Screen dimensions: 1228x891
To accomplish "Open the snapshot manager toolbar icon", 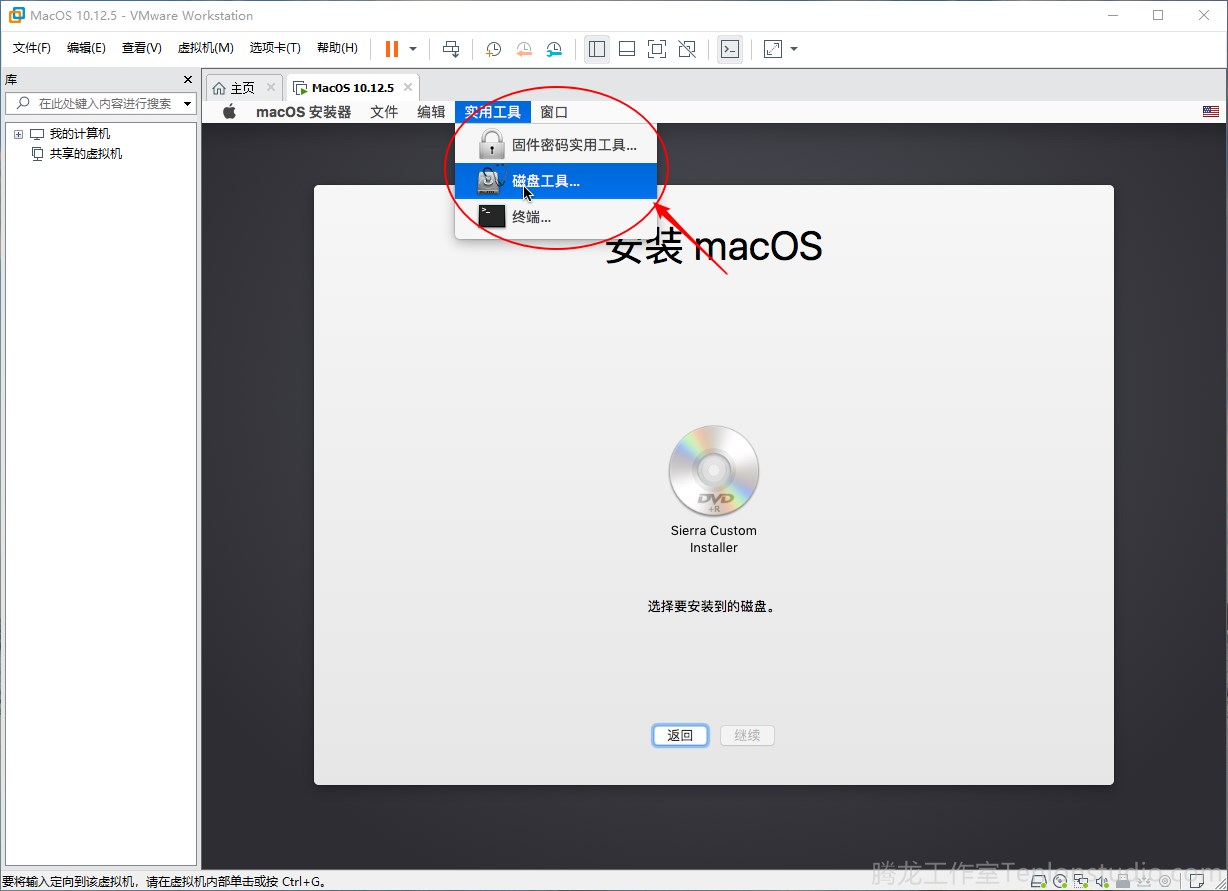I will coord(554,49).
